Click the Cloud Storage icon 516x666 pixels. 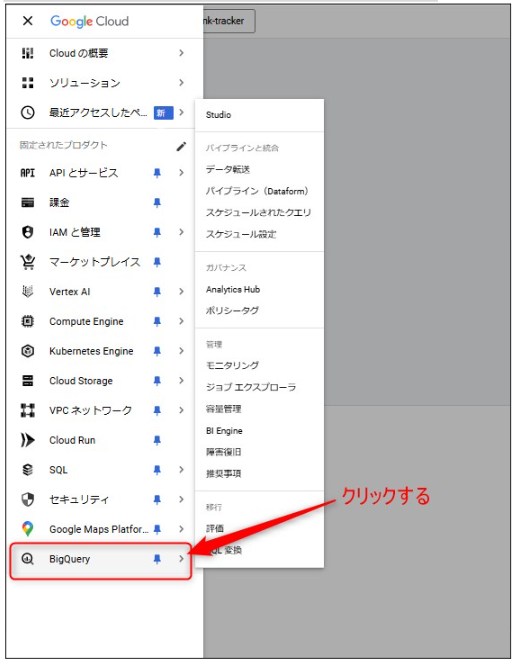click(x=28, y=381)
